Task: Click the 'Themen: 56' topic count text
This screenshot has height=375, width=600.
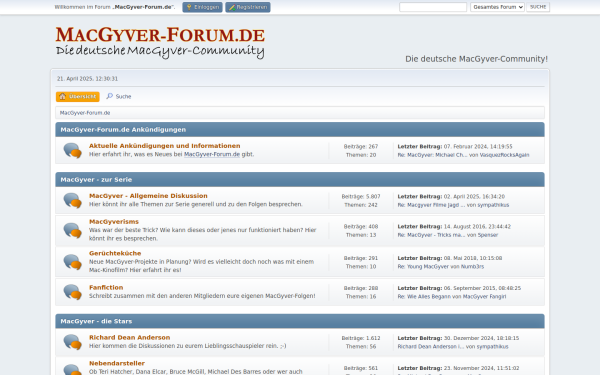Action: tap(361, 347)
